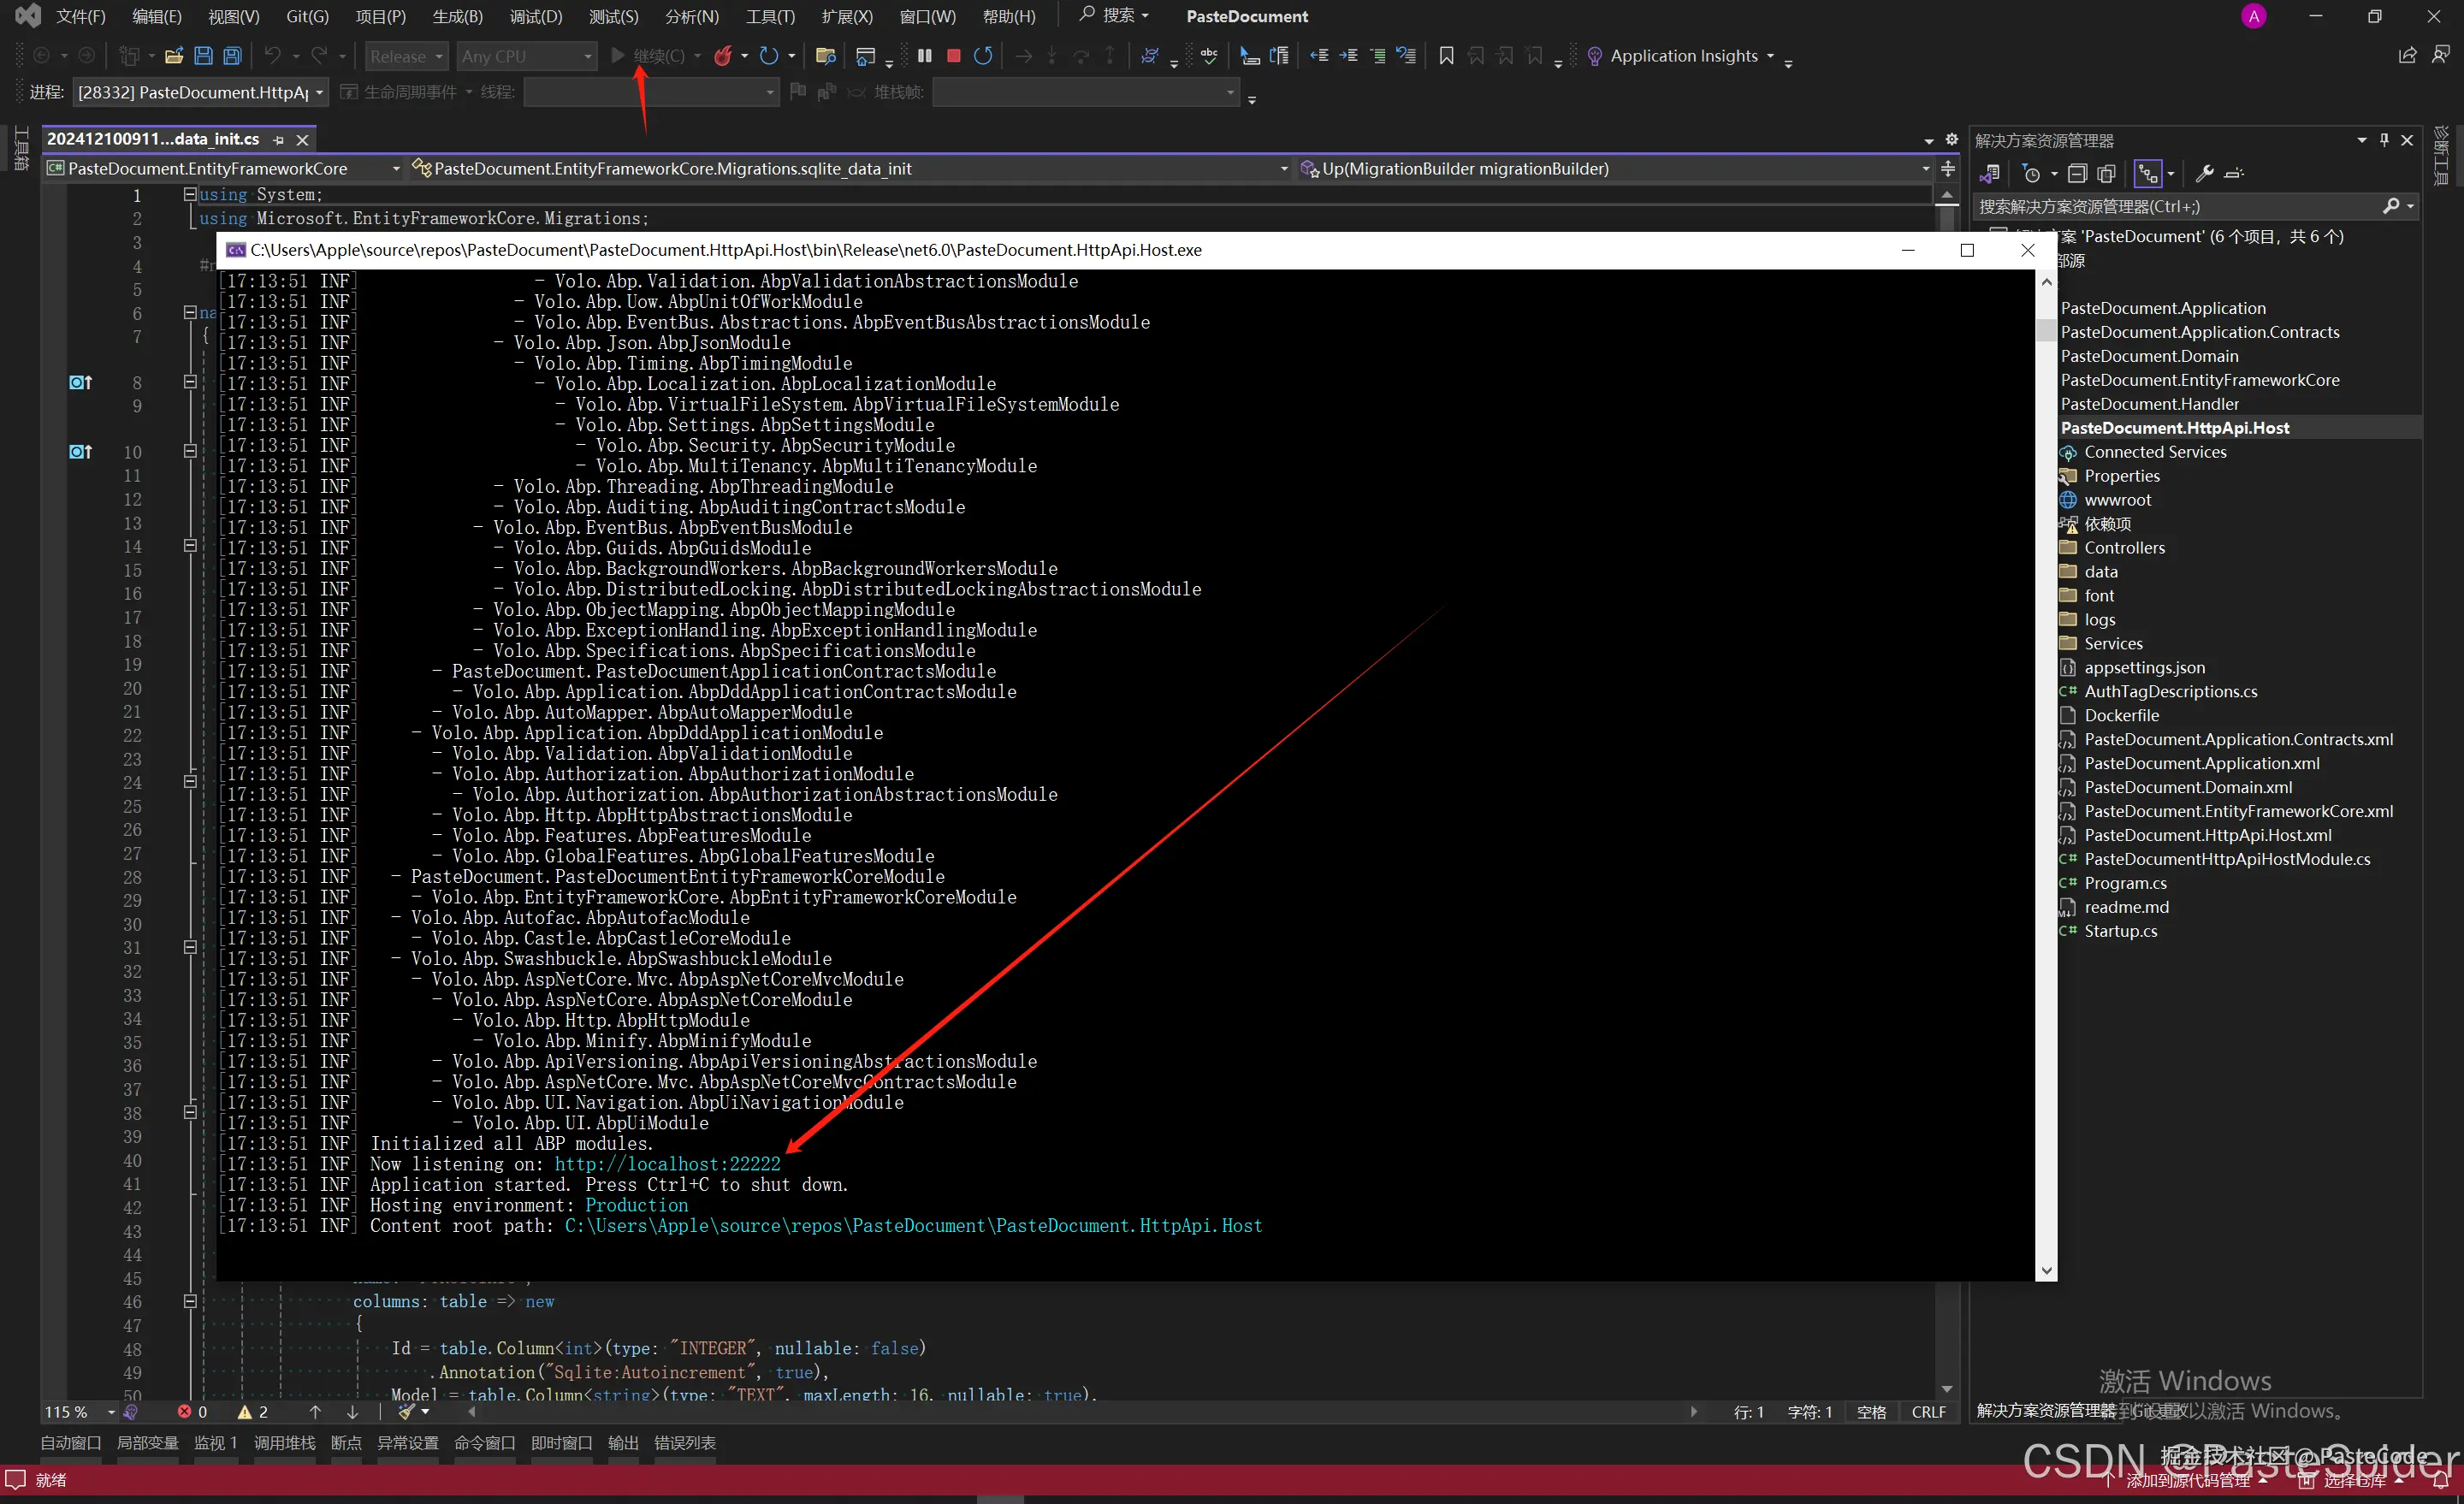
Task: Click the red Stop Debugging square
Action: tap(953, 56)
